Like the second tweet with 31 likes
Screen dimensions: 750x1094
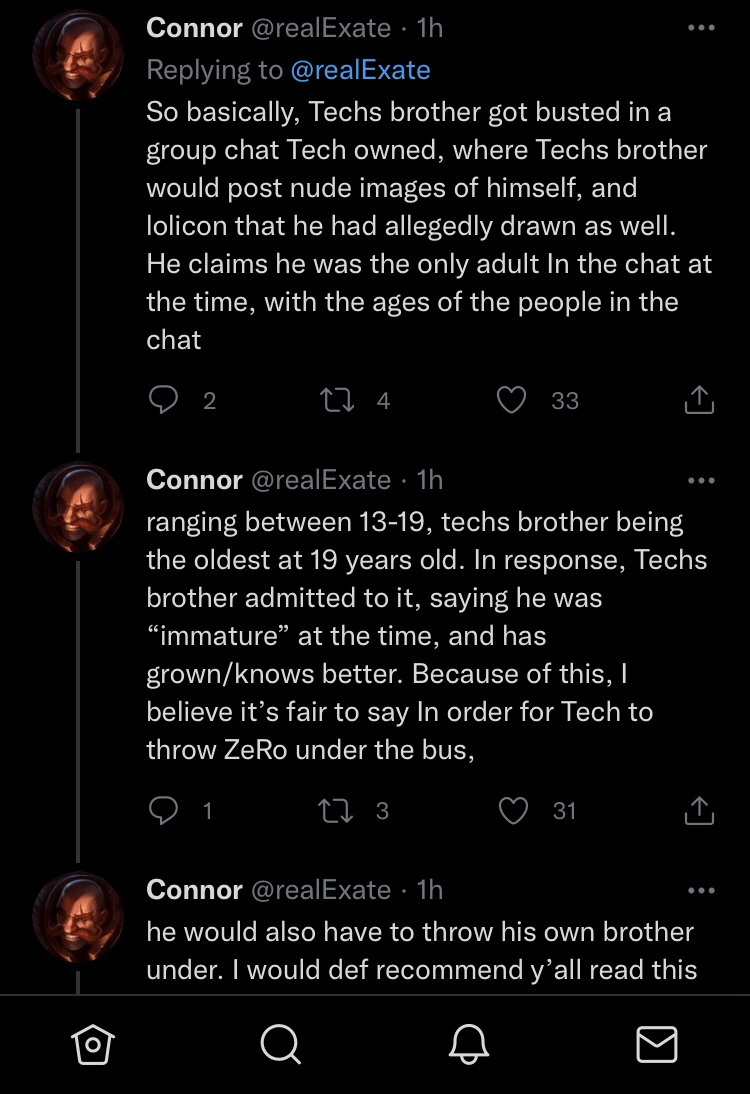coord(513,810)
